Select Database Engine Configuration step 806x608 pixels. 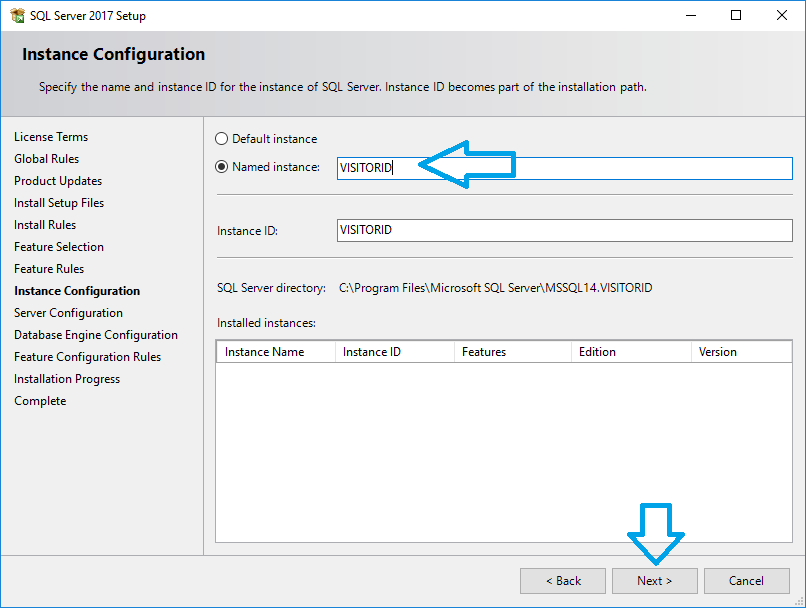[96, 335]
